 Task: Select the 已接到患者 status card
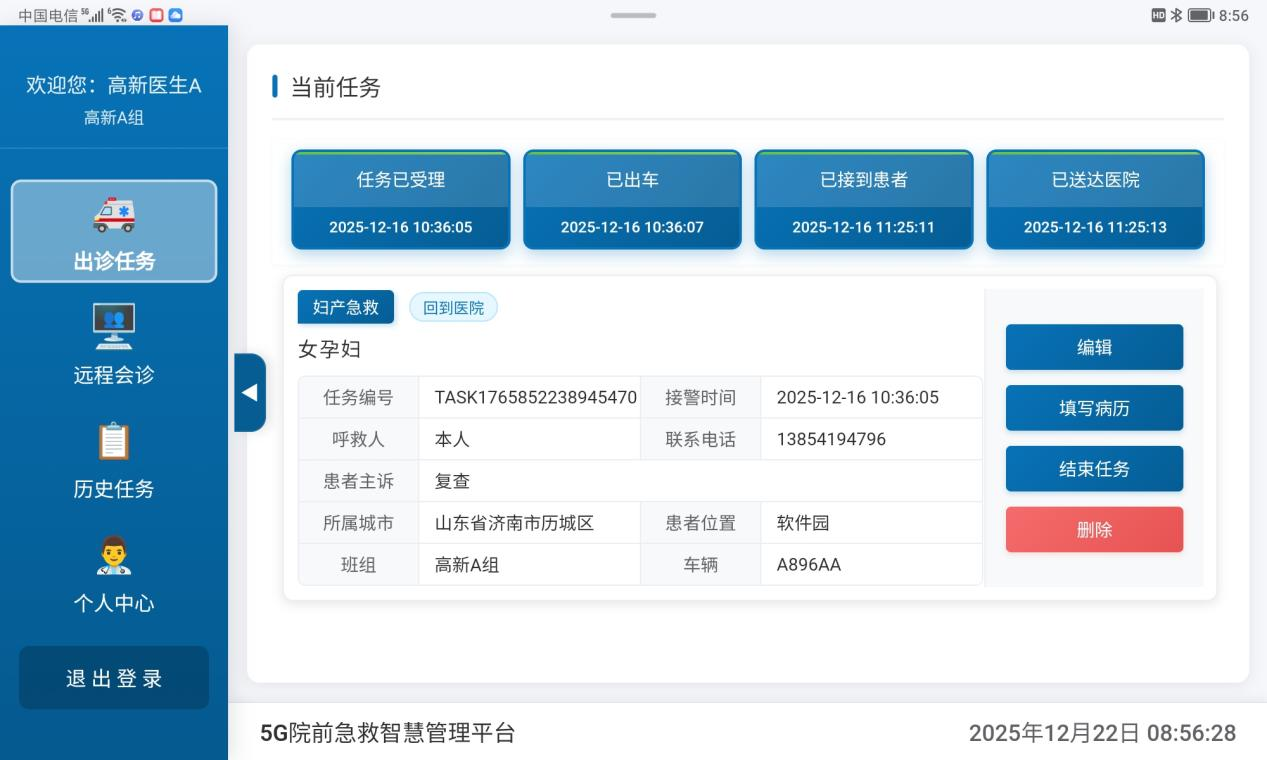click(x=864, y=199)
